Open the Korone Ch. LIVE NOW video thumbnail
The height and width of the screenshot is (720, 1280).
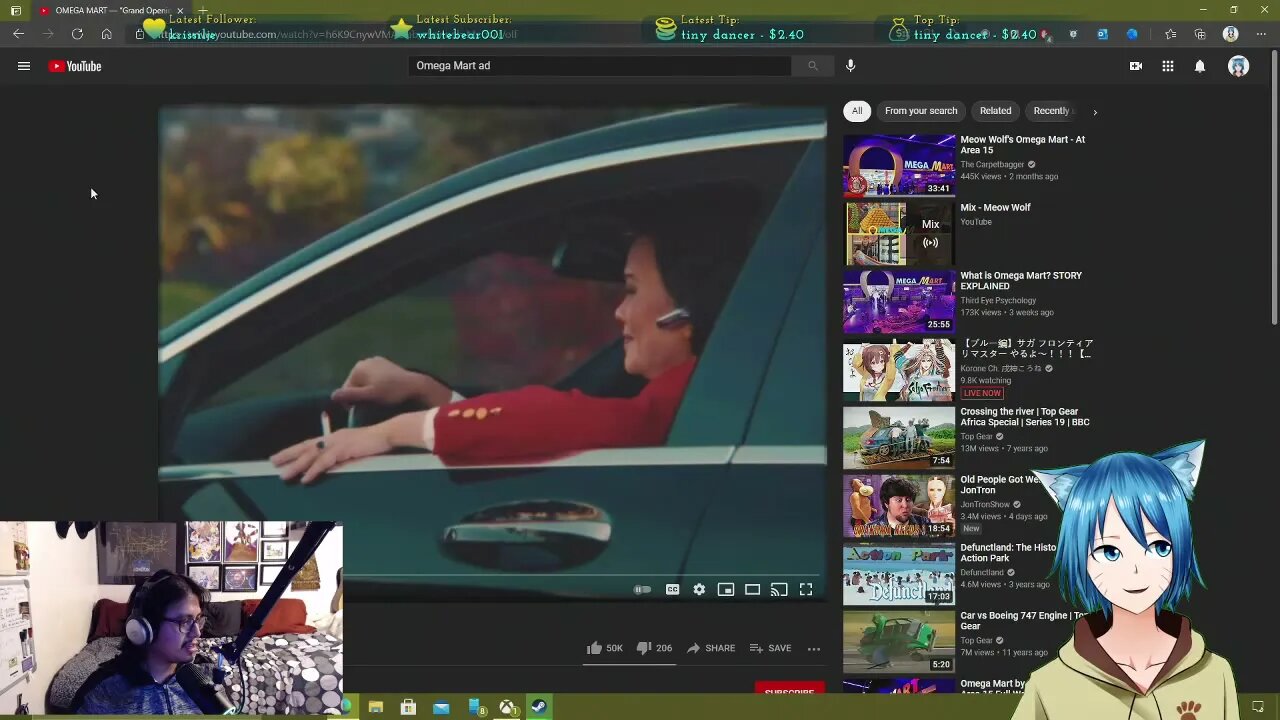click(x=899, y=369)
